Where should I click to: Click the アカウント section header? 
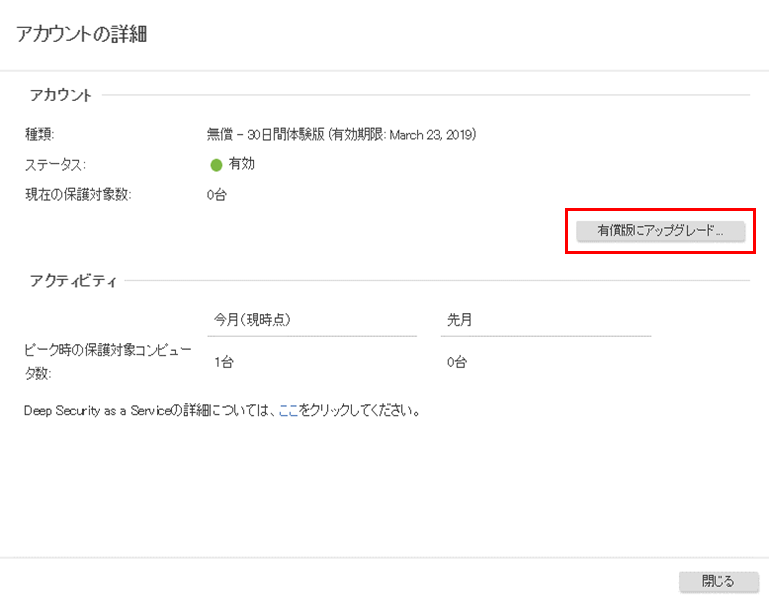tap(60, 96)
